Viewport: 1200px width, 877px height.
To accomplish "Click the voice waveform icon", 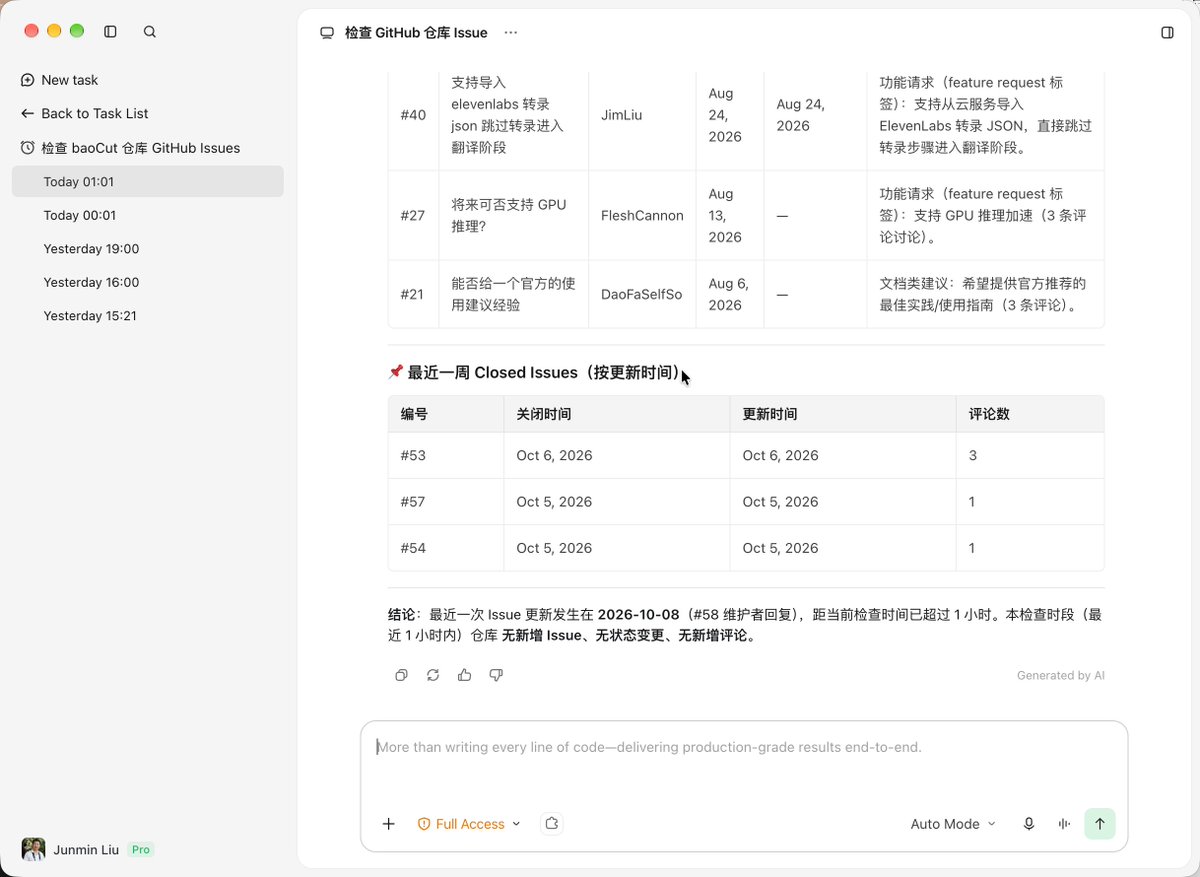I will pos(1064,824).
